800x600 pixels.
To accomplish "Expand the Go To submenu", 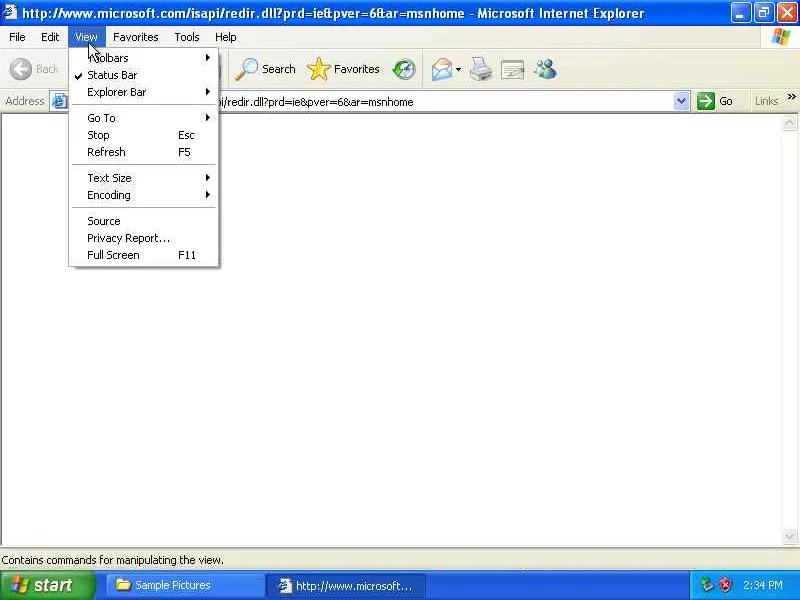I will [x=144, y=118].
